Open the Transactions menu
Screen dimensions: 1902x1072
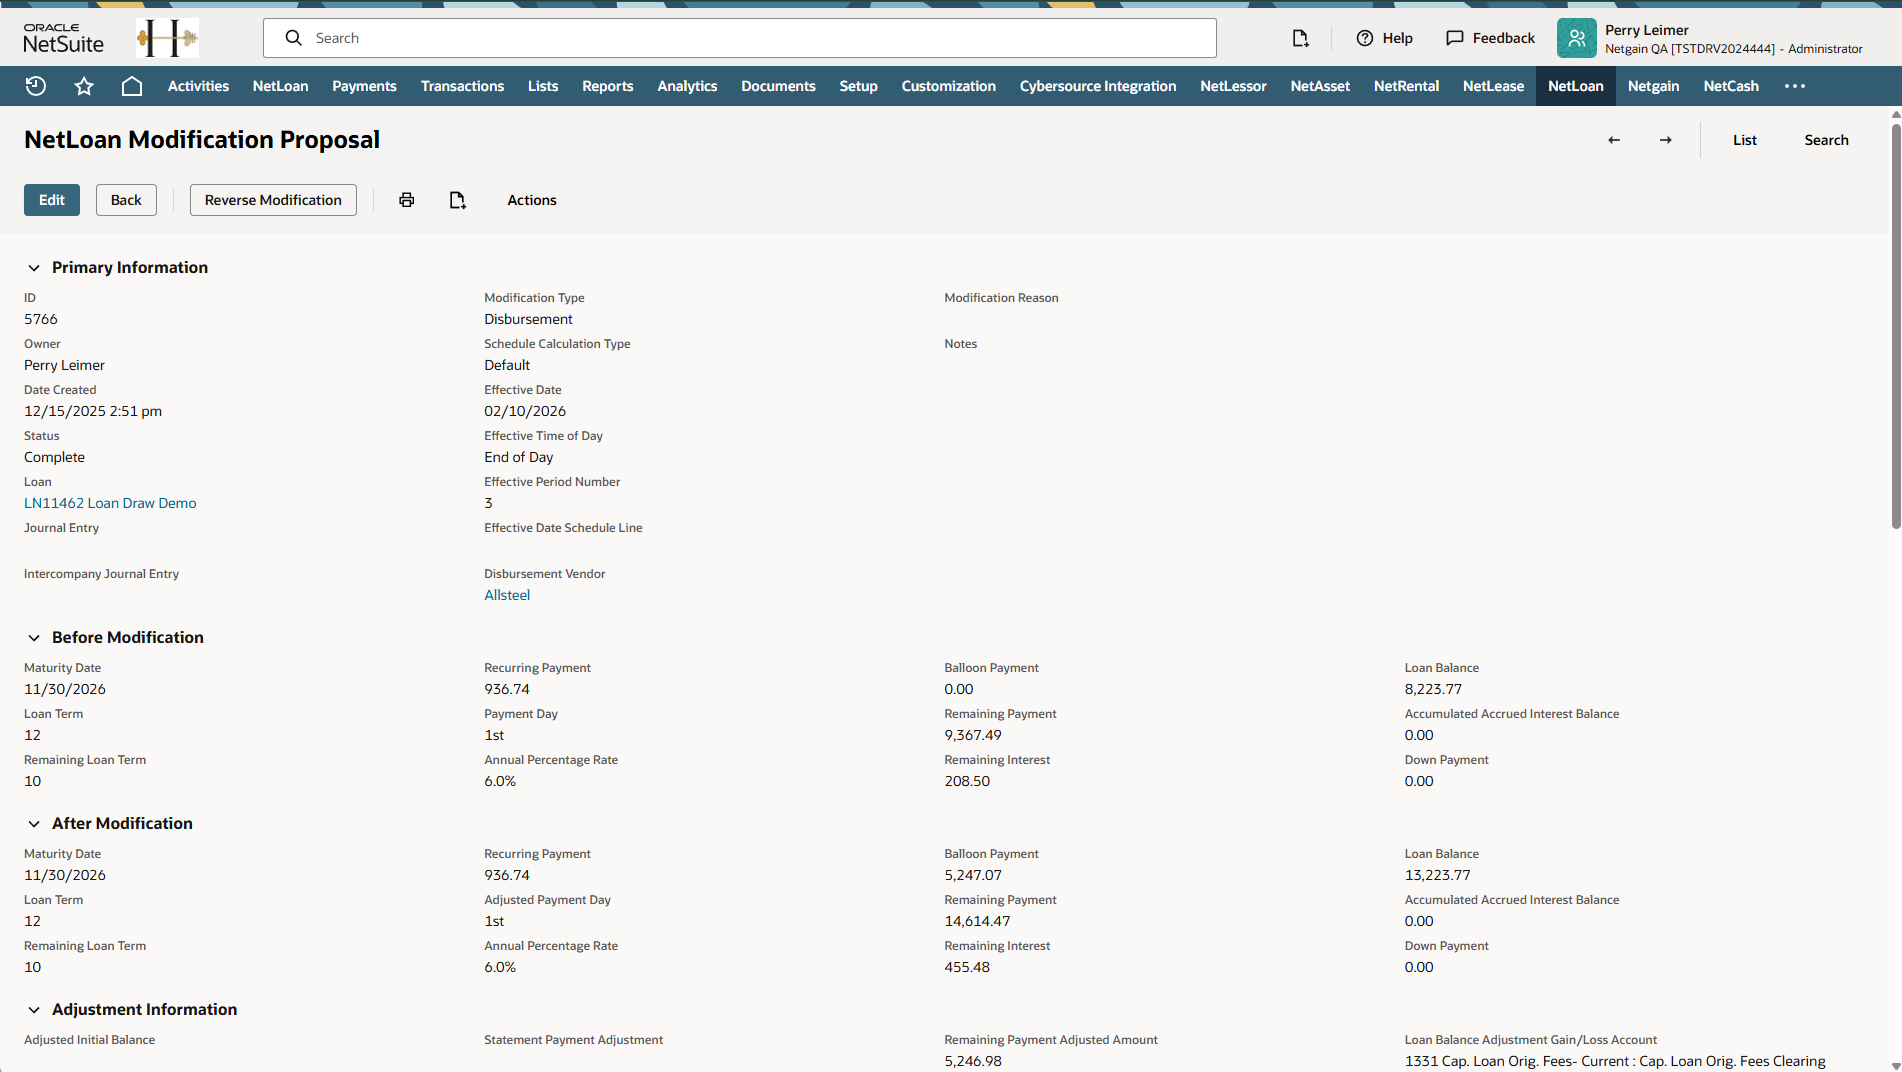tap(462, 86)
